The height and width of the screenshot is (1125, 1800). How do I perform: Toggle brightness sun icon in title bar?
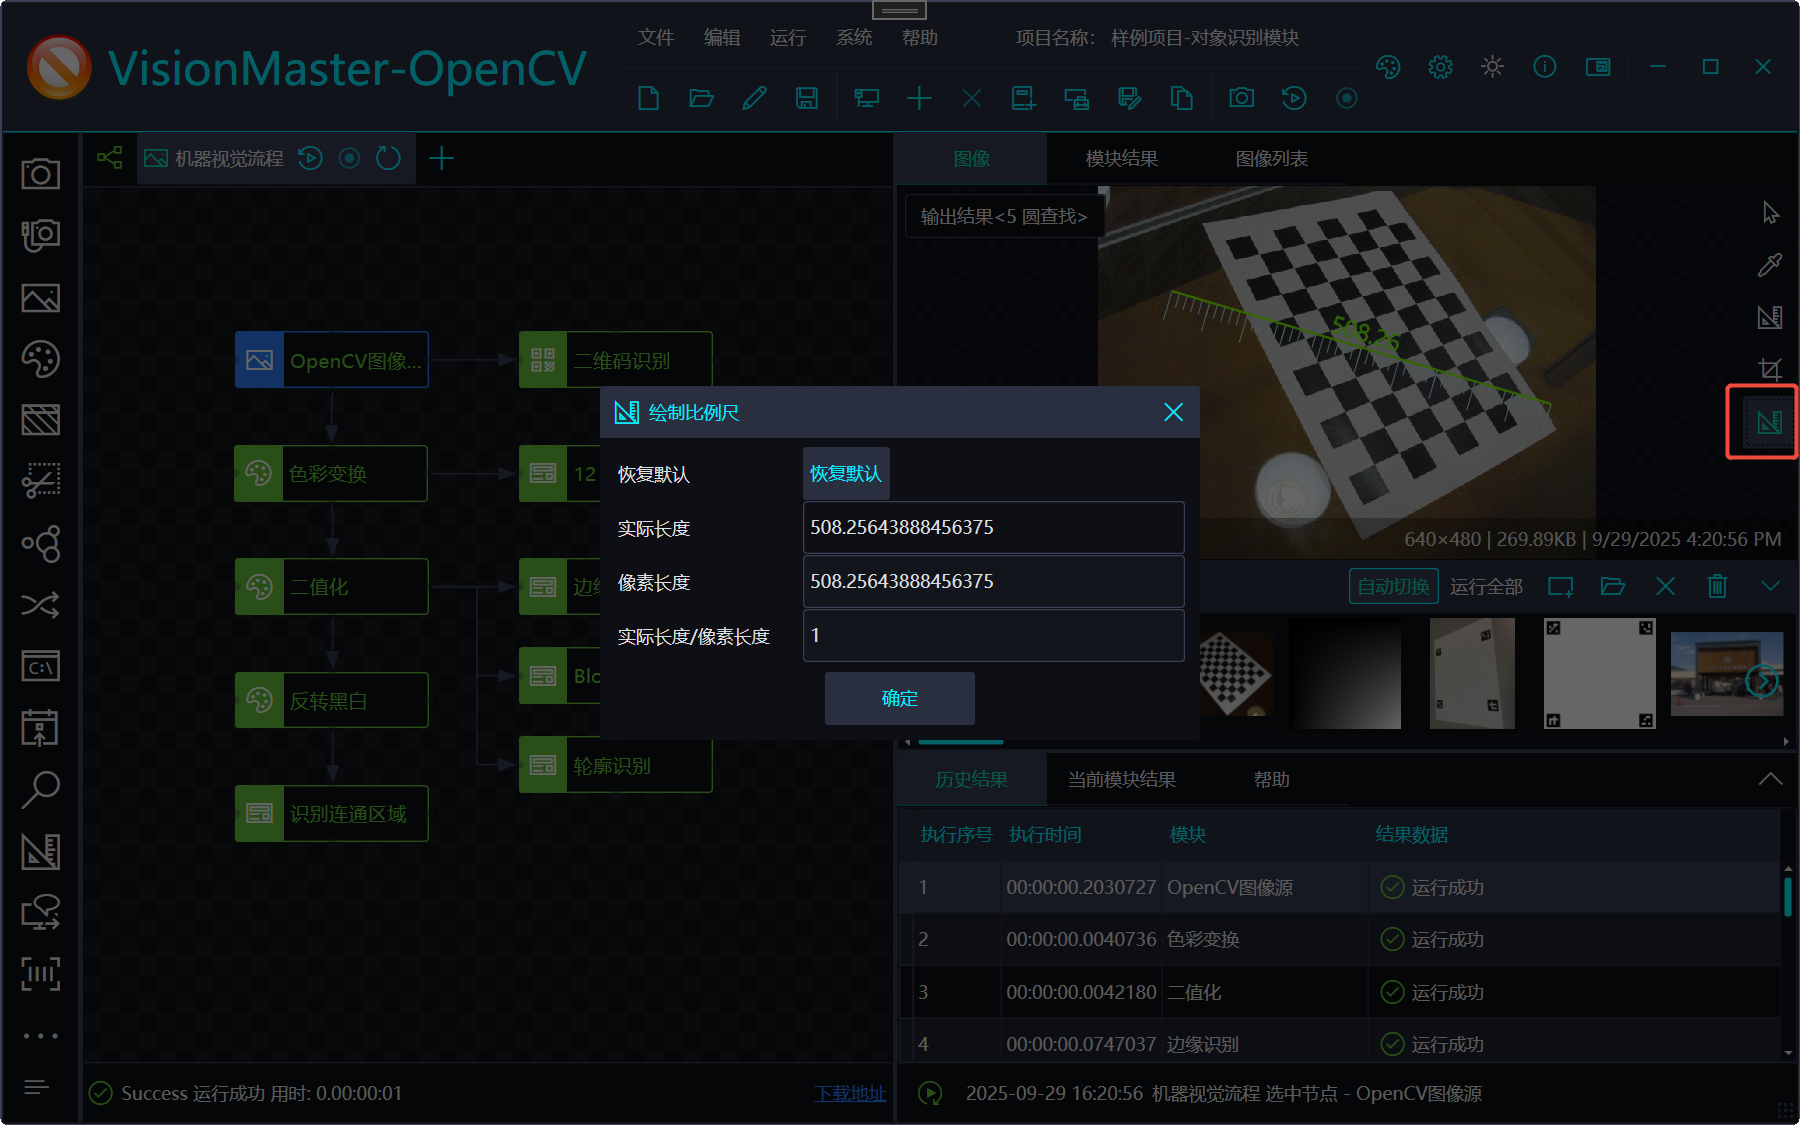pyautogui.click(x=1492, y=67)
